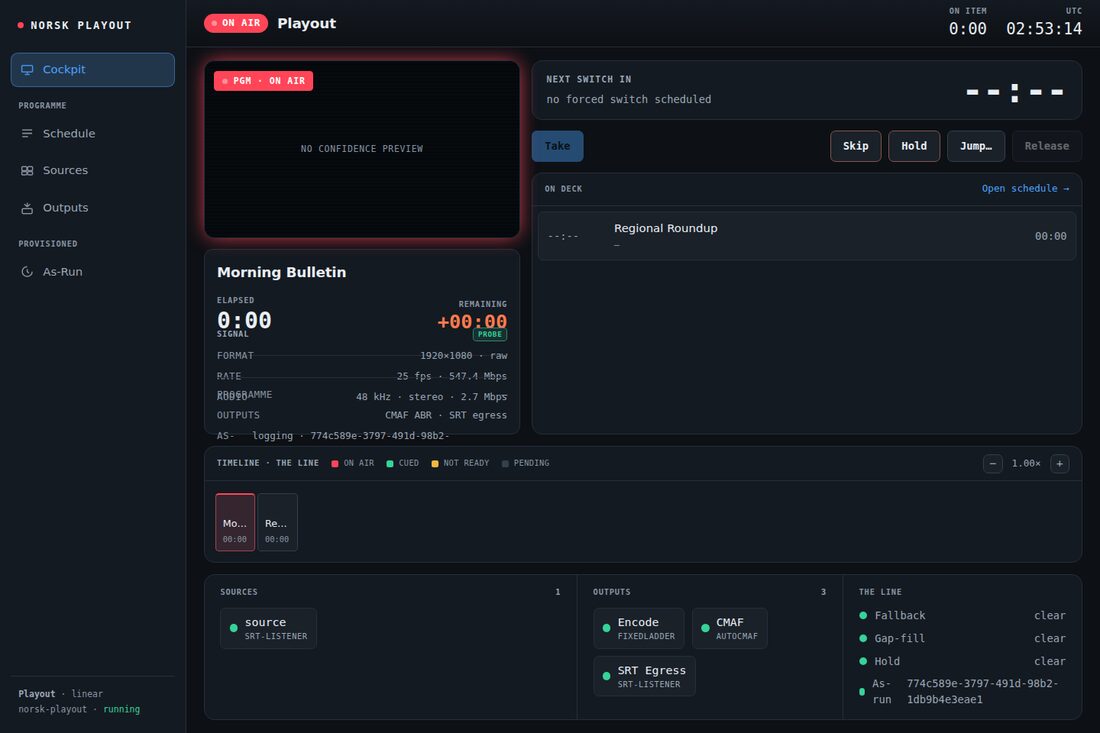Image resolution: width=1100 pixels, height=733 pixels.
Task: Open the Jump… dialog
Action: (976, 146)
